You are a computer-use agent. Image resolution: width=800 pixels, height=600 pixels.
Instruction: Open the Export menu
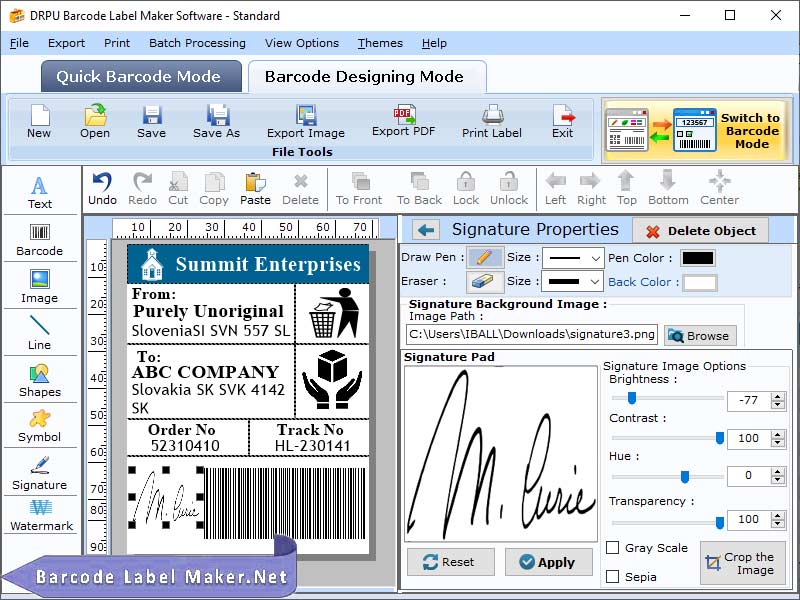[x=66, y=43]
